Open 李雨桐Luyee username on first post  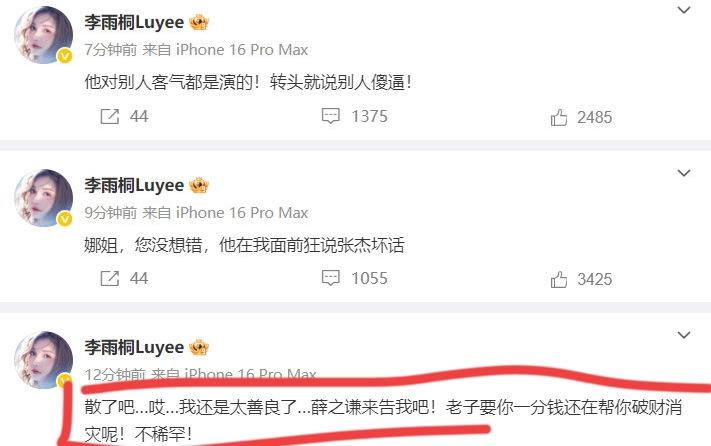tap(134, 22)
